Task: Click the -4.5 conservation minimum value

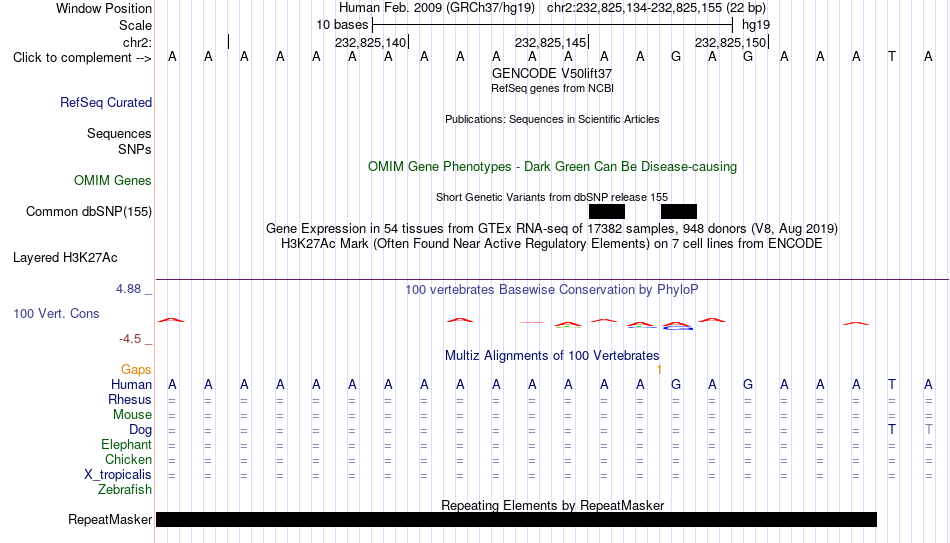Action: point(130,339)
